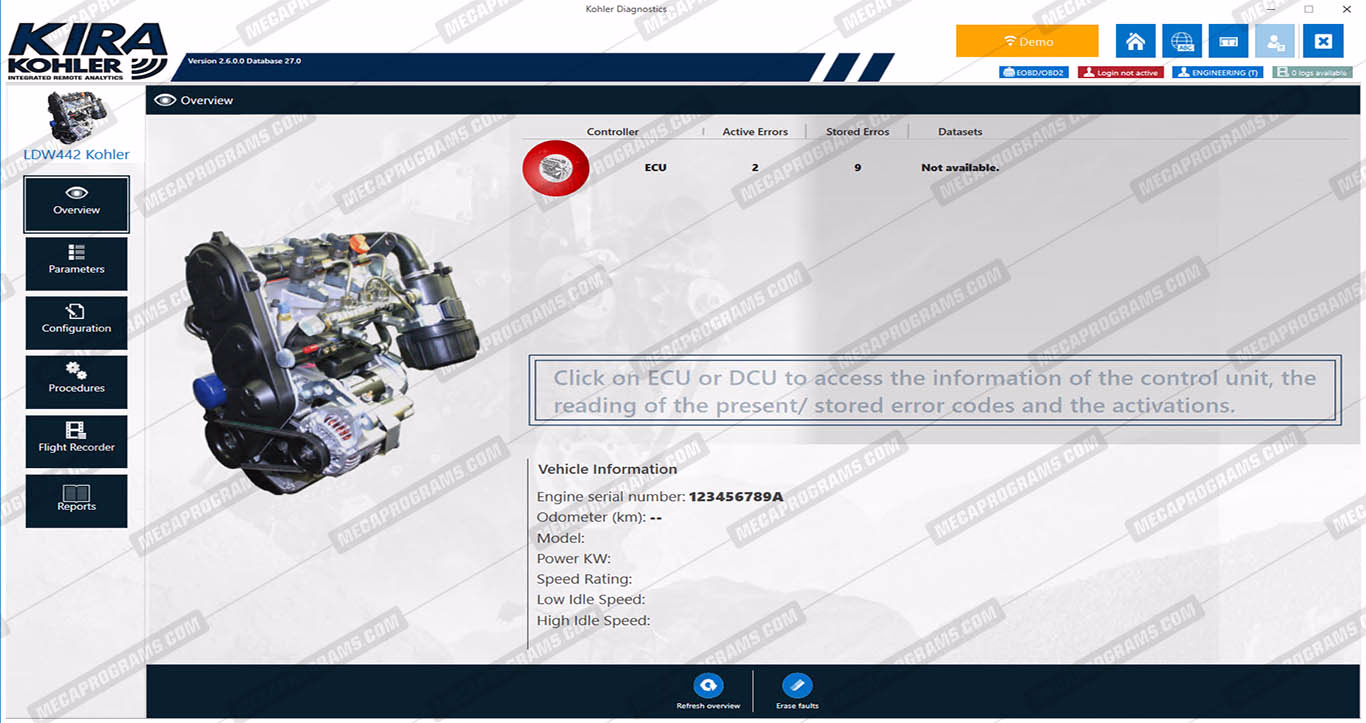Screen dimensions: 1366x723
Task: Click the Refresh overview button
Action: click(708, 691)
